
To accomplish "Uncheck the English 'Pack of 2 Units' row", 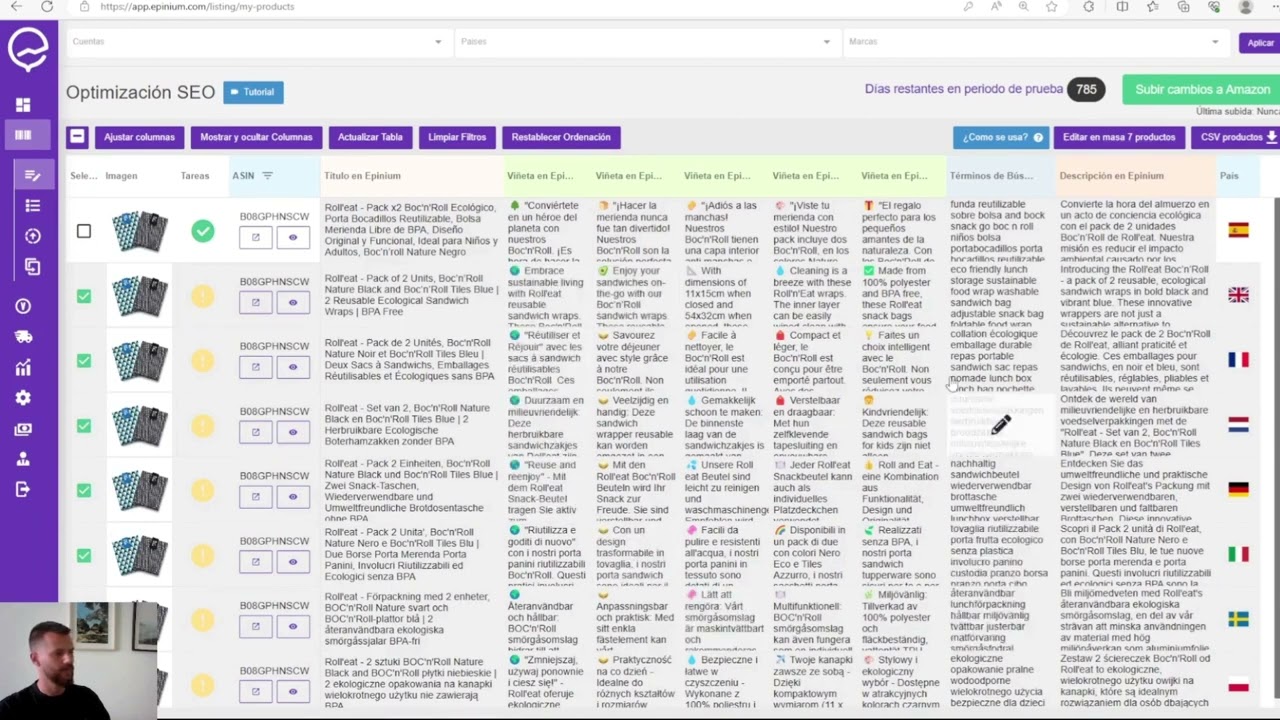I will pos(84,296).
